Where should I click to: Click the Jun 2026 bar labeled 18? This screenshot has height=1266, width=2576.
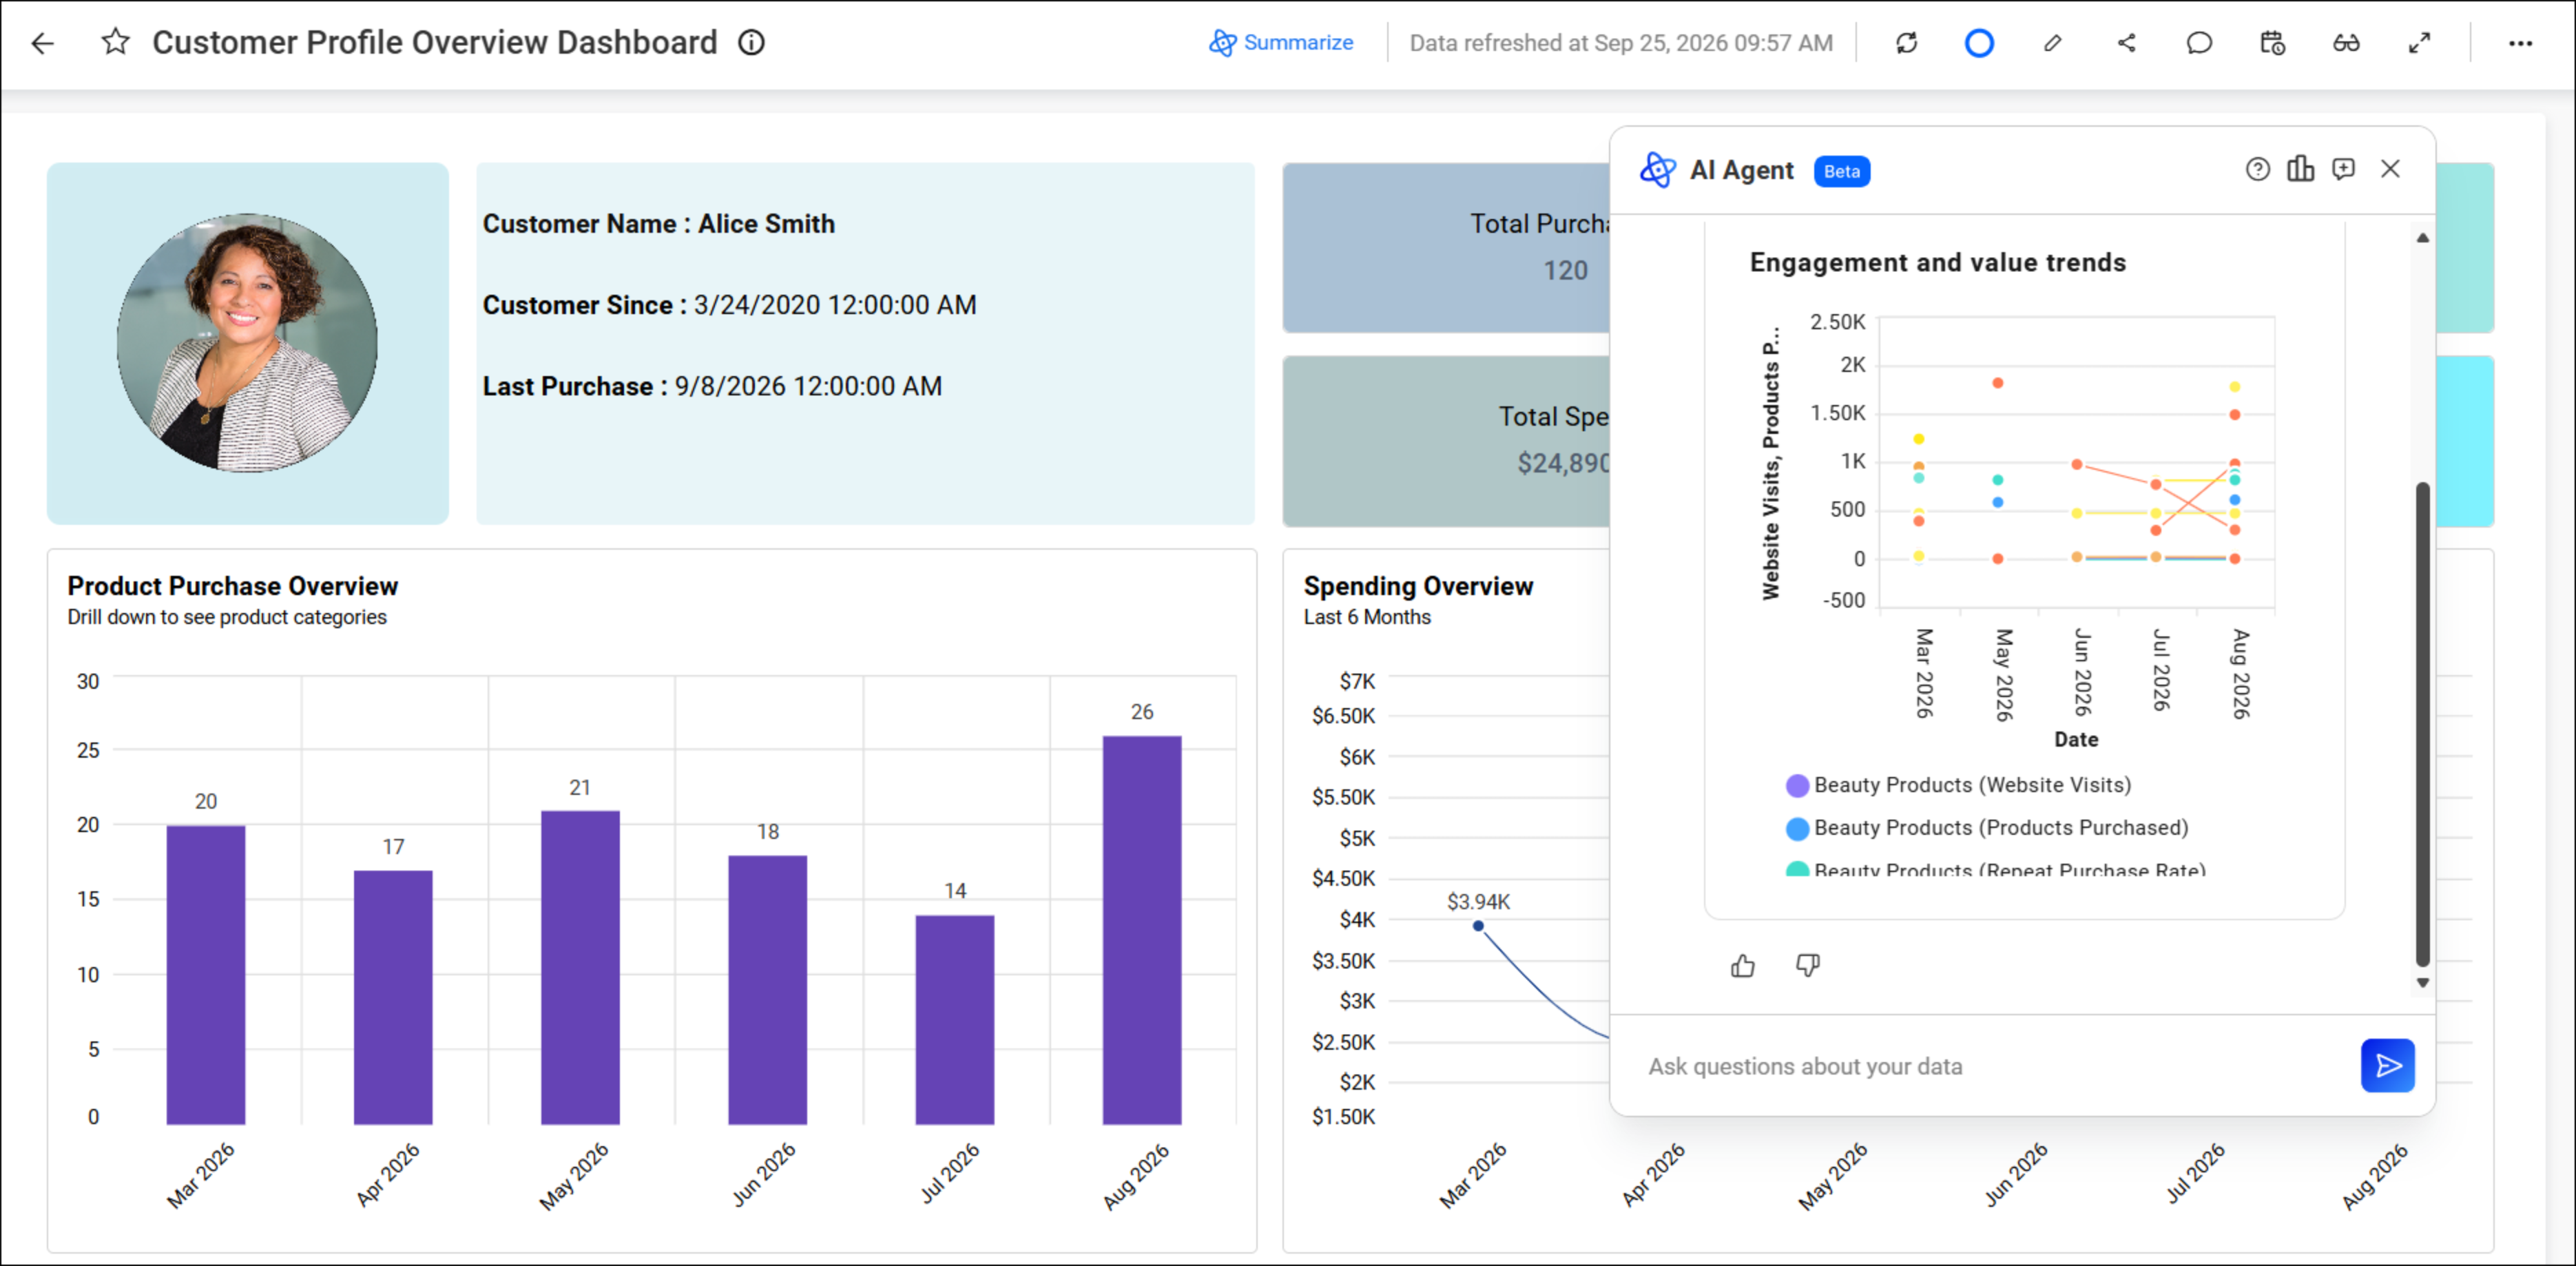tap(767, 989)
